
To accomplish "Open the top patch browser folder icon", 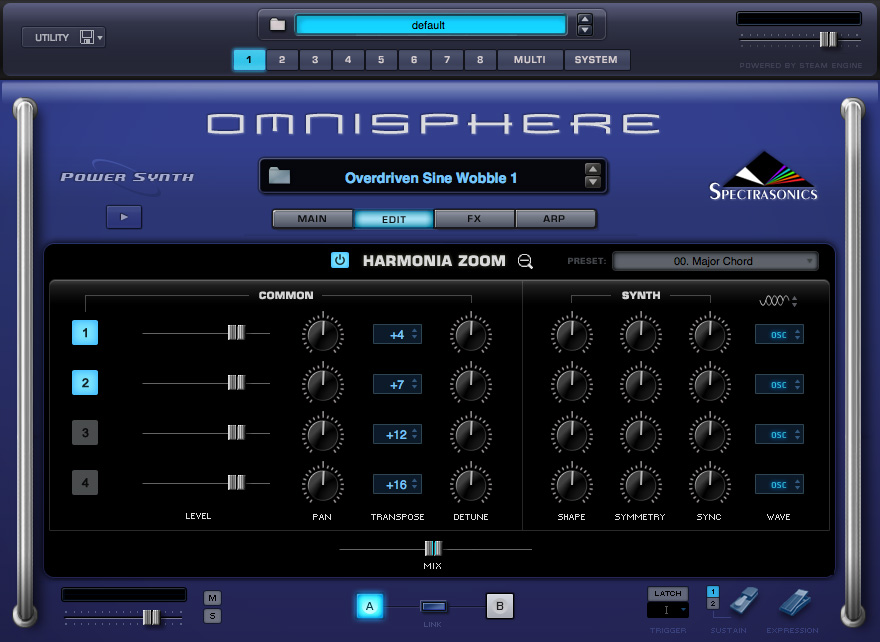I will [x=277, y=25].
